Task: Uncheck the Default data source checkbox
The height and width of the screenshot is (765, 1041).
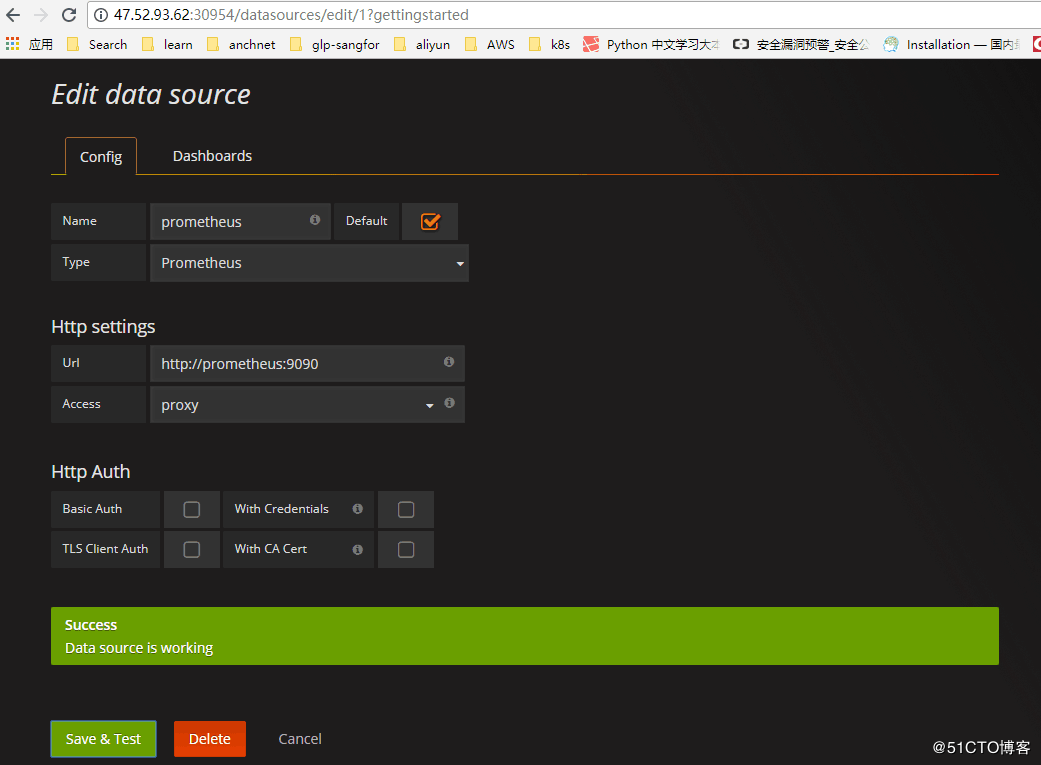Action: coord(430,221)
